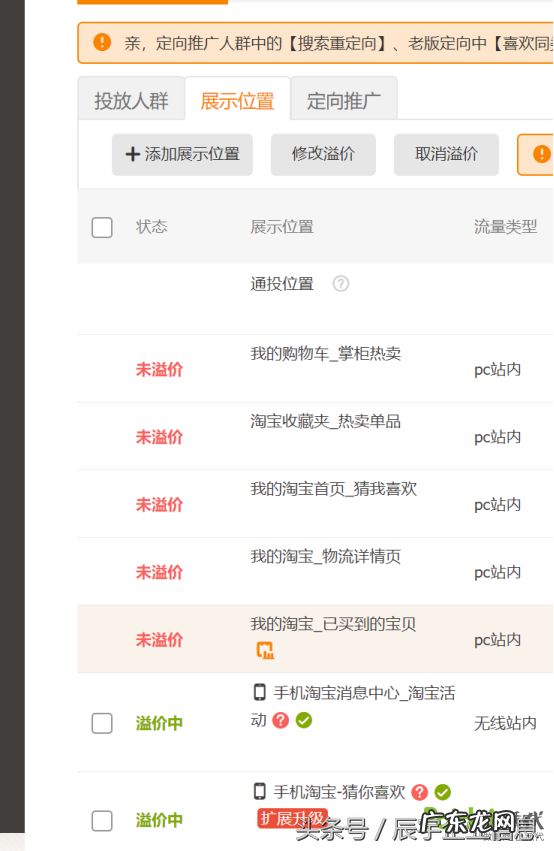Click the green check icon for 手机淘宝消息中心_淘宝活动
This screenshot has width=554, height=851.
coord(304,720)
